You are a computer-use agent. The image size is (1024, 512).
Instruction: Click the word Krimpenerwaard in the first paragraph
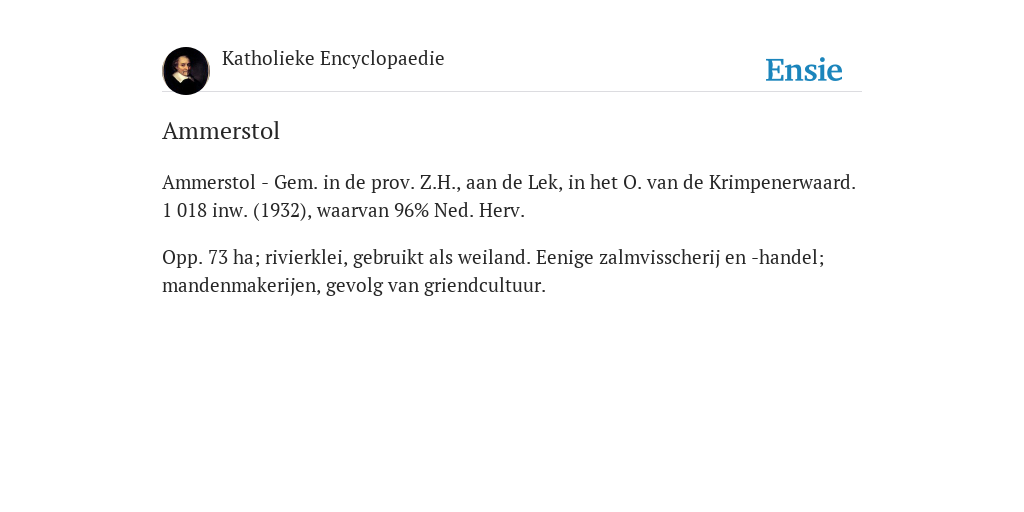coord(782,183)
